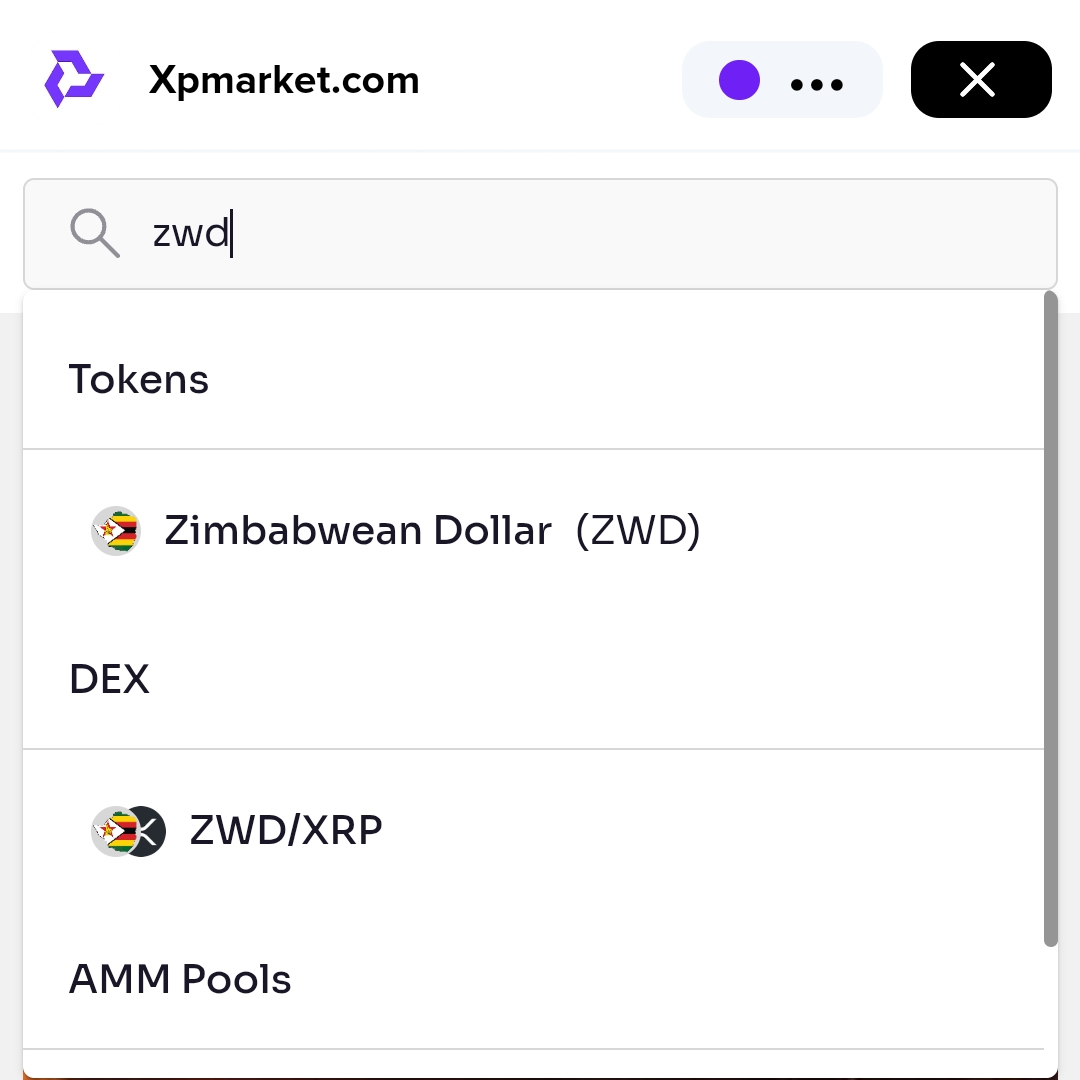The height and width of the screenshot is (1080, 1080).
Task: Open the ZWD/XRP DEX pair result
Action: (x=534, y=831)
